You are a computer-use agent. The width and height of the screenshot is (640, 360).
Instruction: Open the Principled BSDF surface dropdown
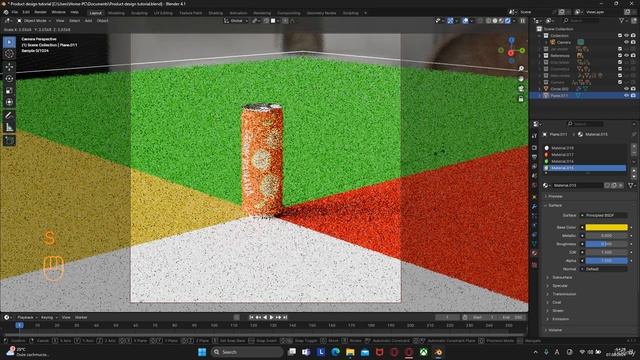pos(604,215)
